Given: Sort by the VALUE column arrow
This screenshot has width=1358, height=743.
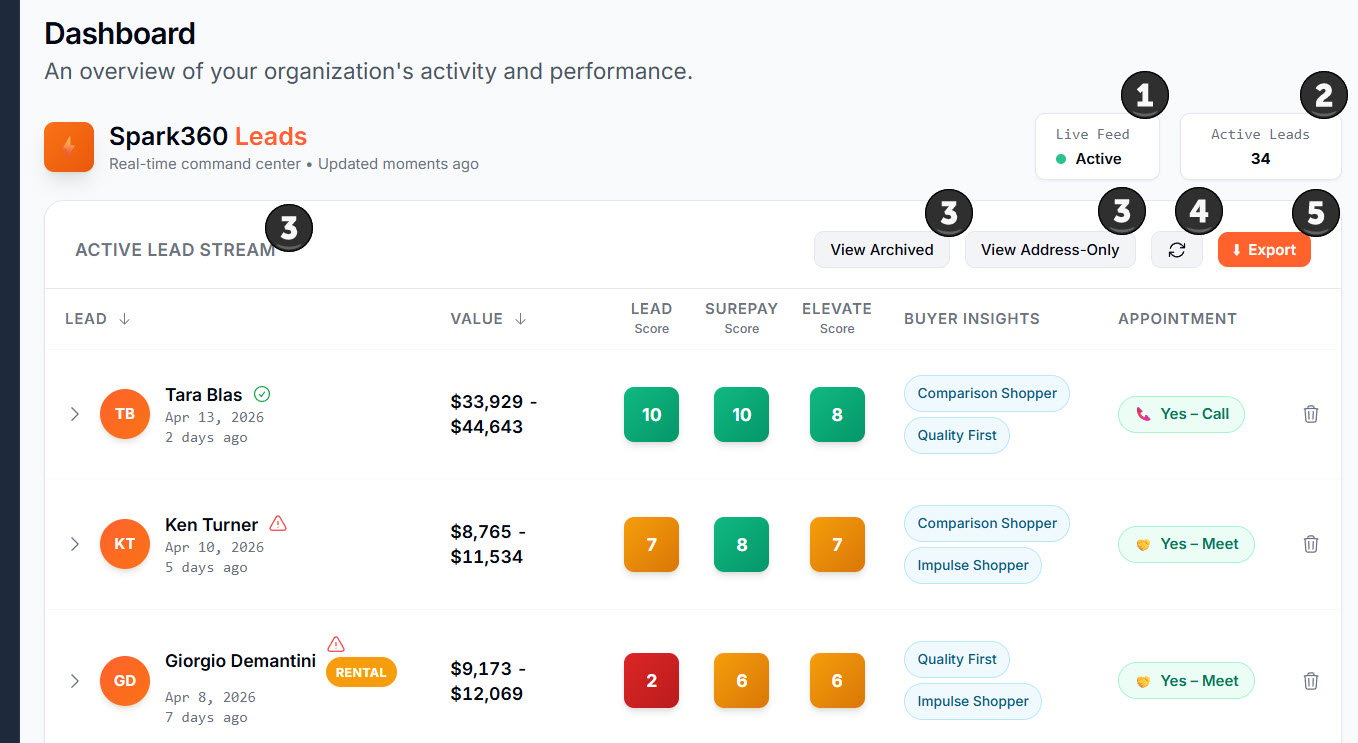Looking at the screenshot, I should coord(520,319).
